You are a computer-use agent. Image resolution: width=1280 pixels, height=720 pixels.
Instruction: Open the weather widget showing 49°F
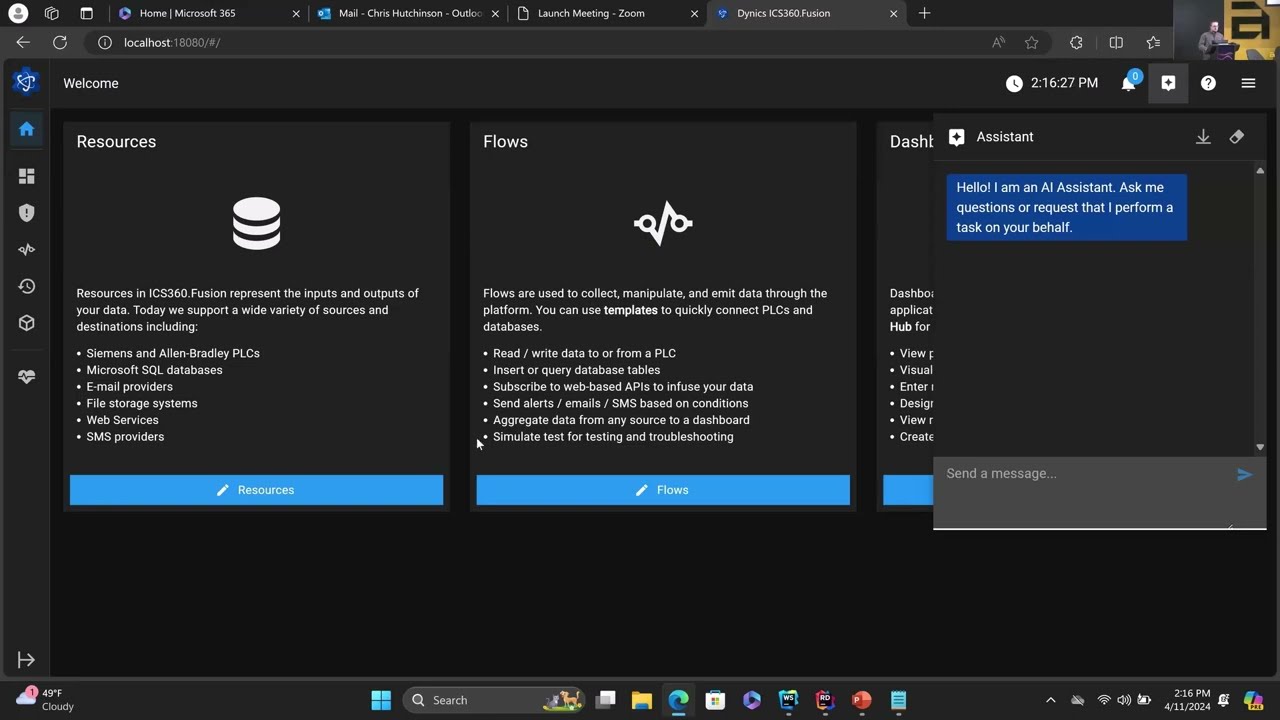(45, 699)
